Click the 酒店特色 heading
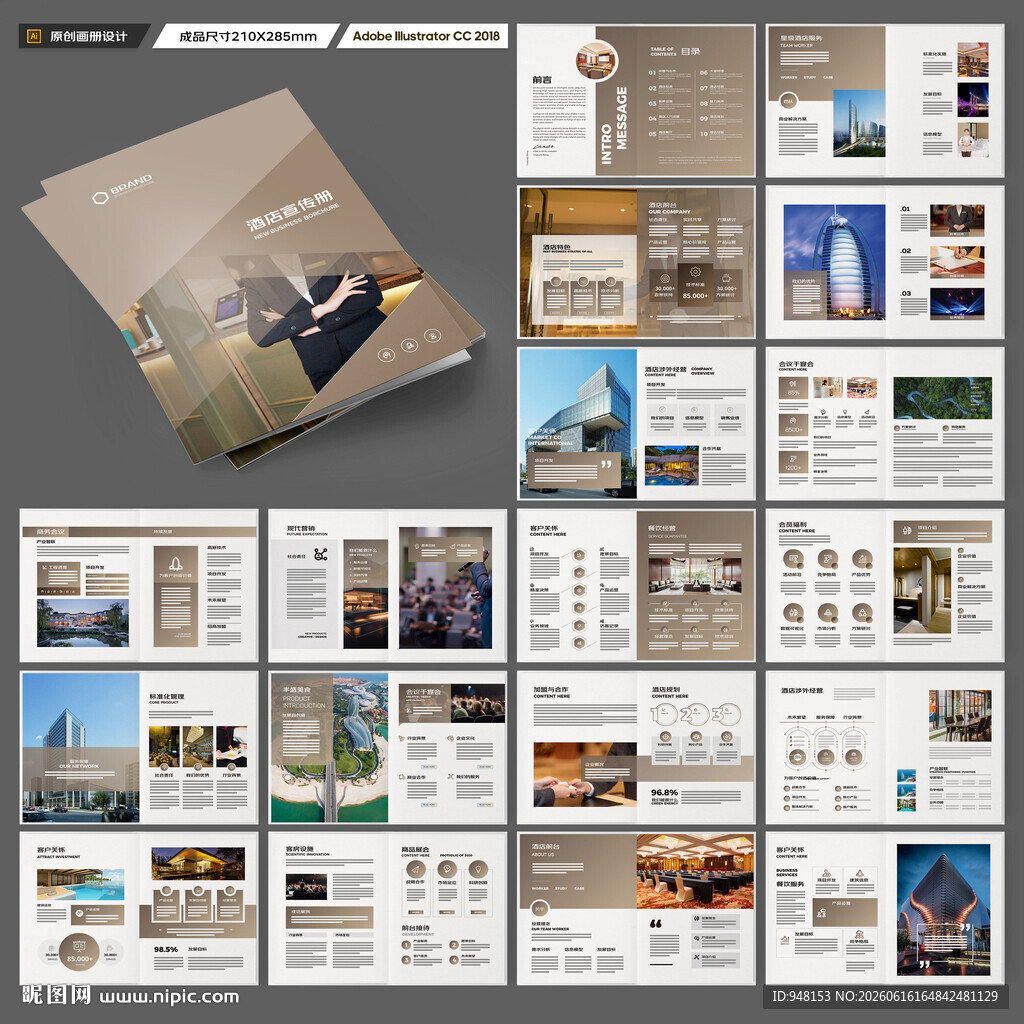1024x1024 pixels. pyautogui.click(x=556, y=247)
